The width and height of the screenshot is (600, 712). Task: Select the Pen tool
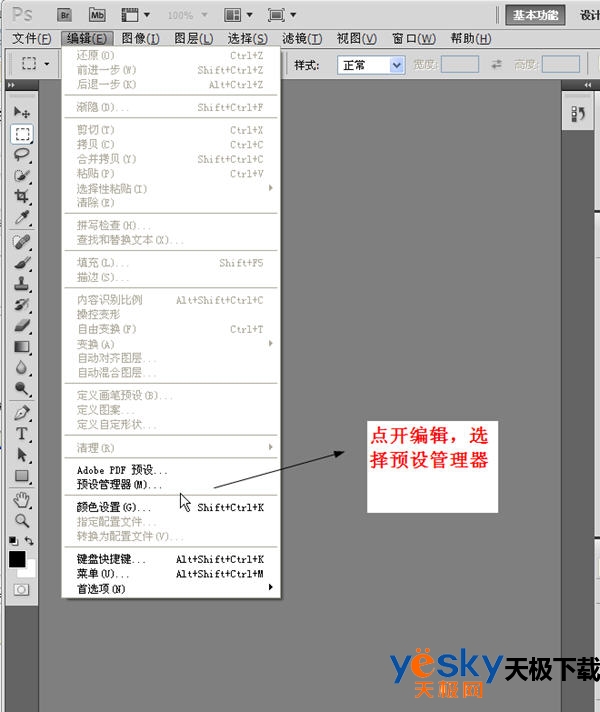coord(21,413)
